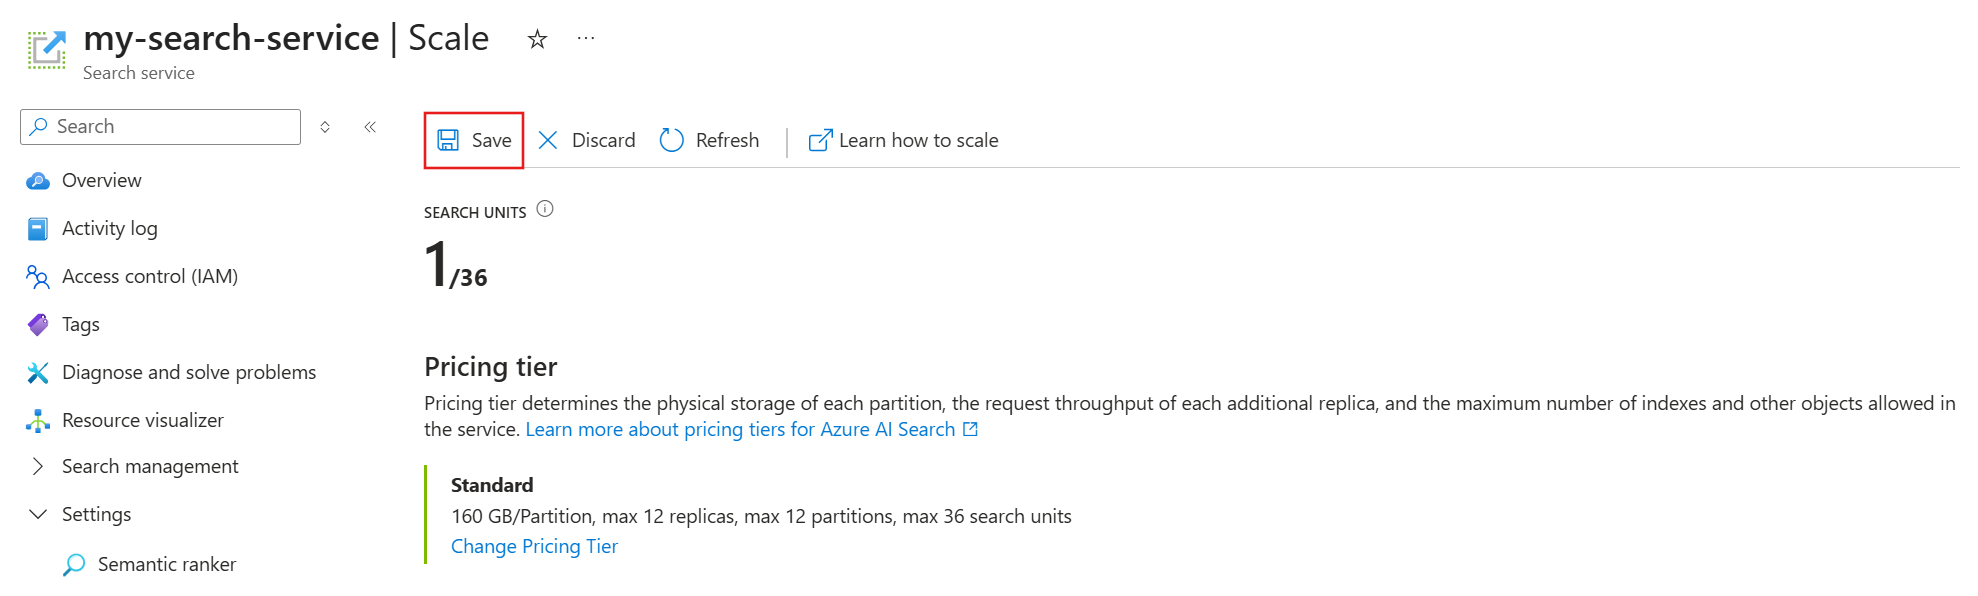1978x596 pixels.
Task: Open the ellipsis more options menu
Action: click(x=586, y=39)
